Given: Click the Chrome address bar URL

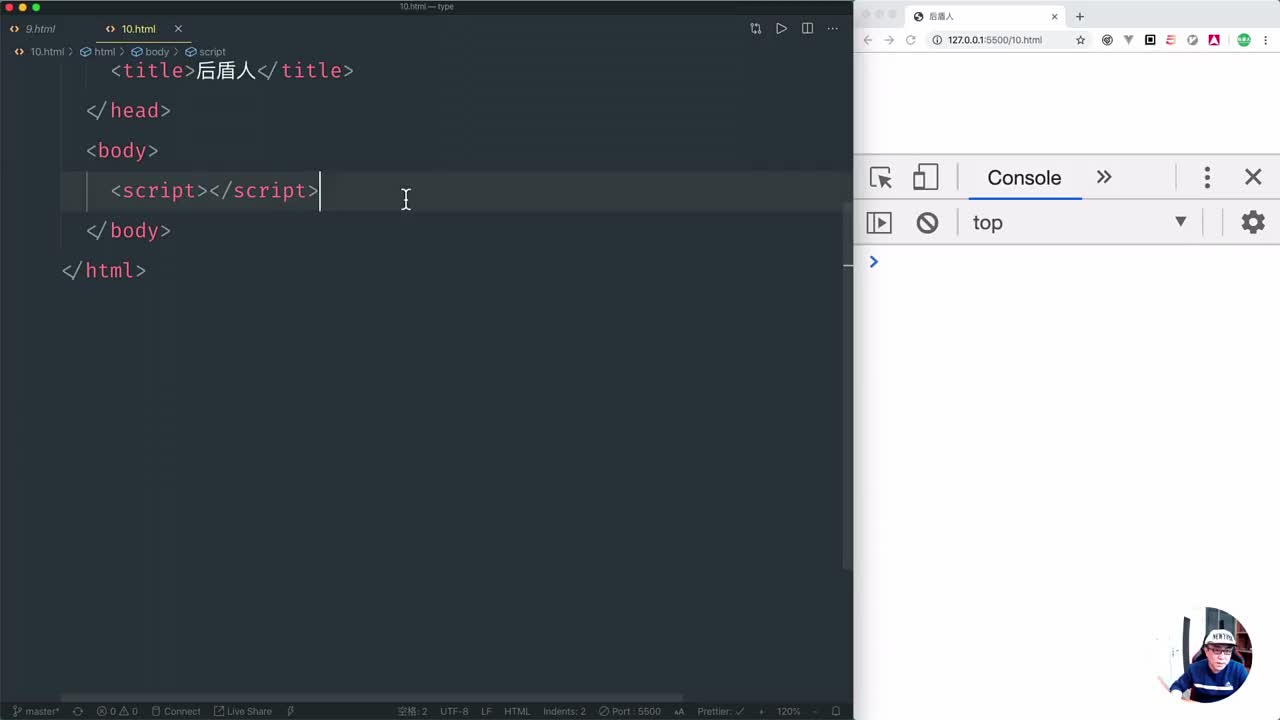Looking at the screenshot, I should coord(995,40).
